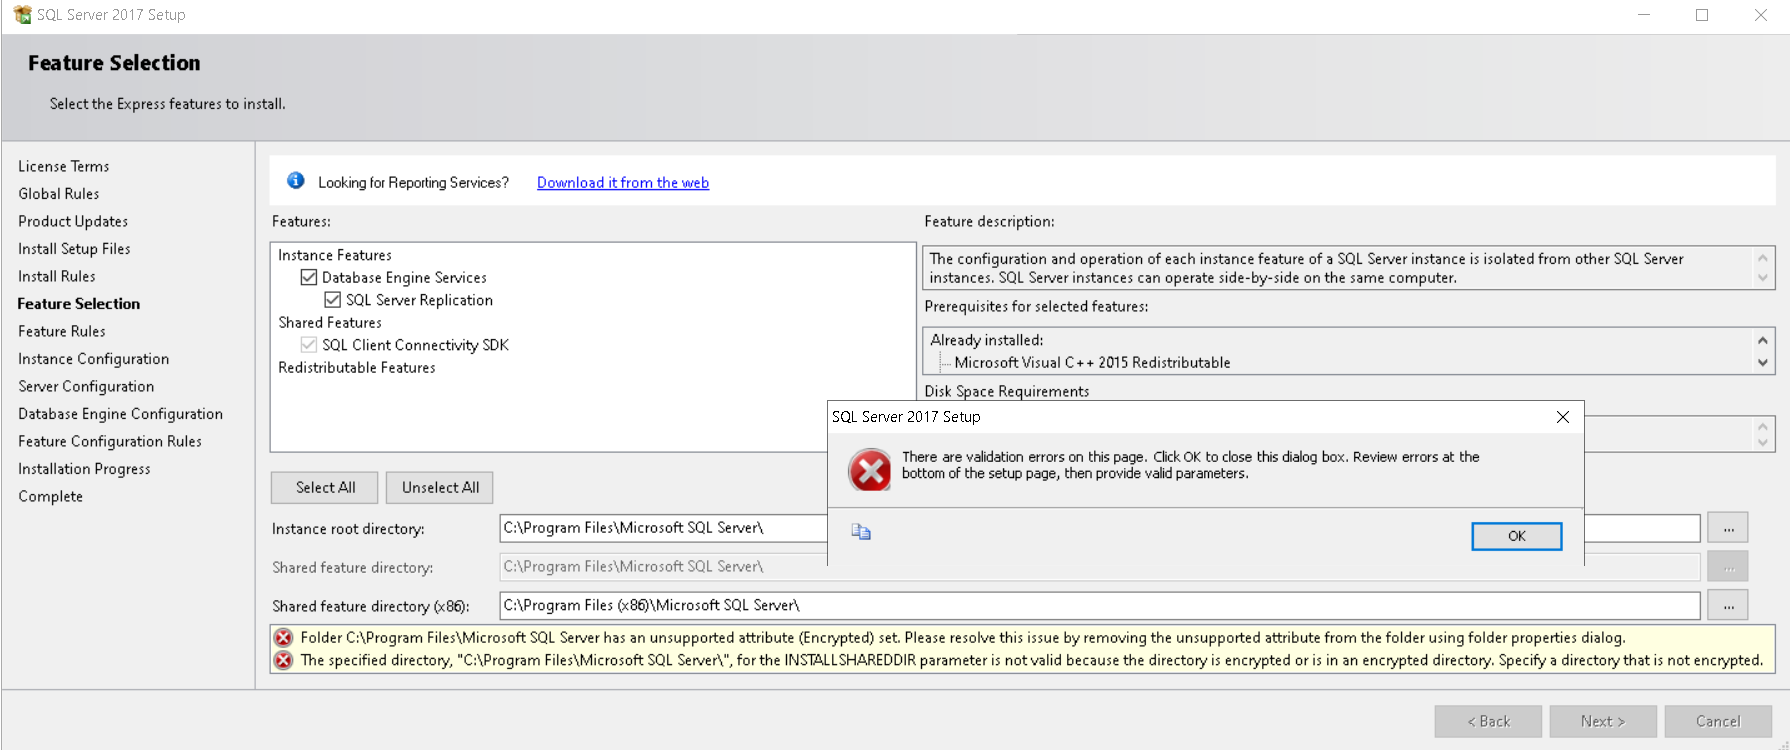Click OK in the validation error dialog
This screenshot has height=750, width=1790.
(x=1517, y=536)
